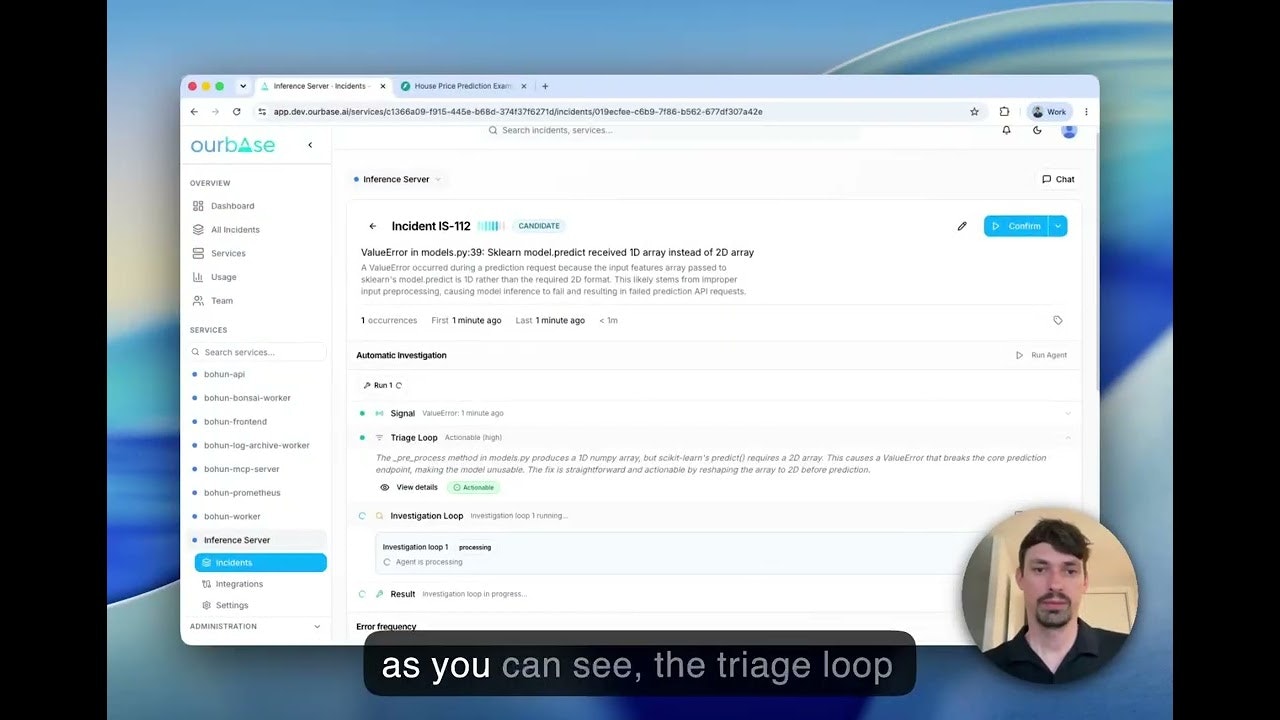Toggle dark mode moon icon
1280x720 pixels.
(1037, 130)
